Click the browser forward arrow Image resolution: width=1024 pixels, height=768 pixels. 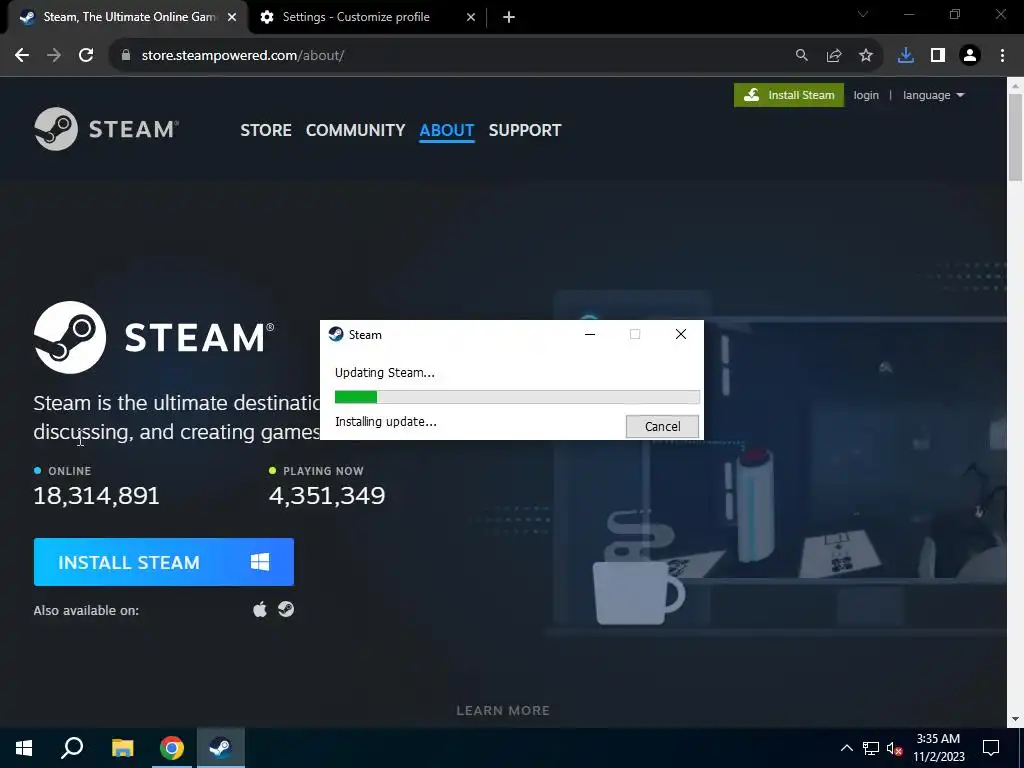[54, 56]
